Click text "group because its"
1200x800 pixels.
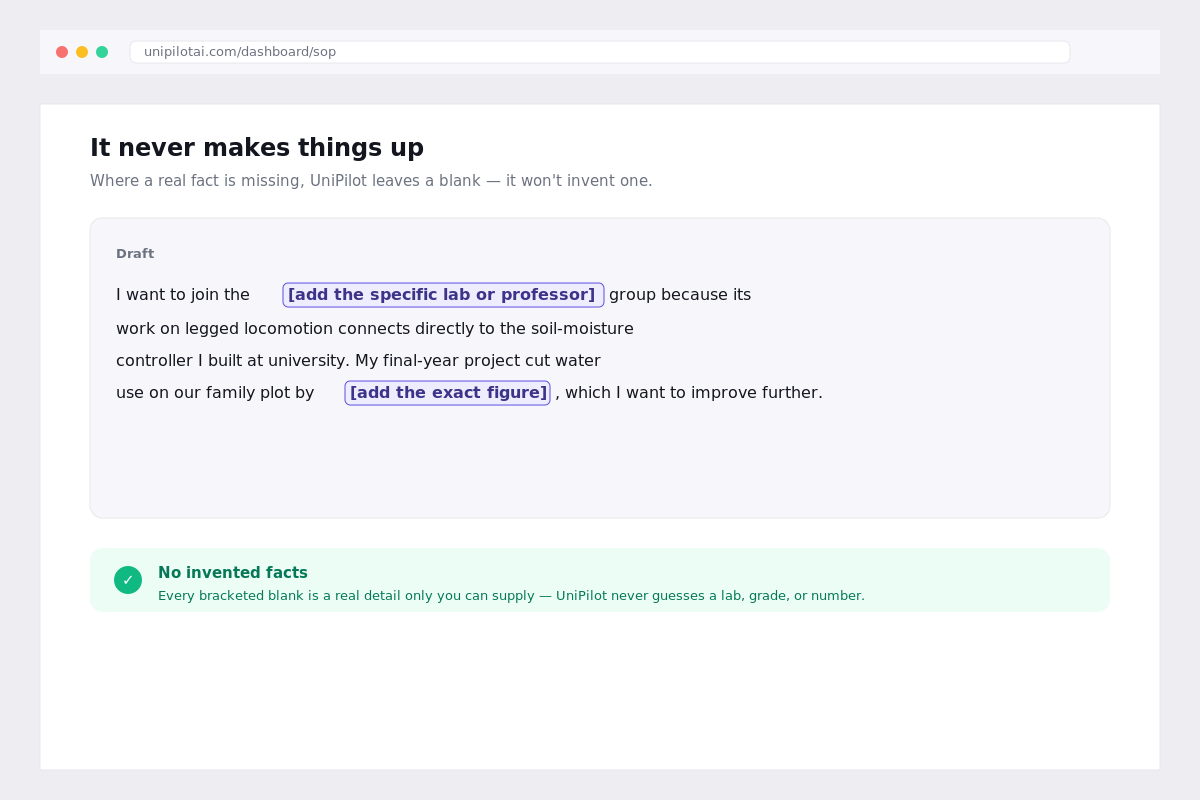coord(680,295)
